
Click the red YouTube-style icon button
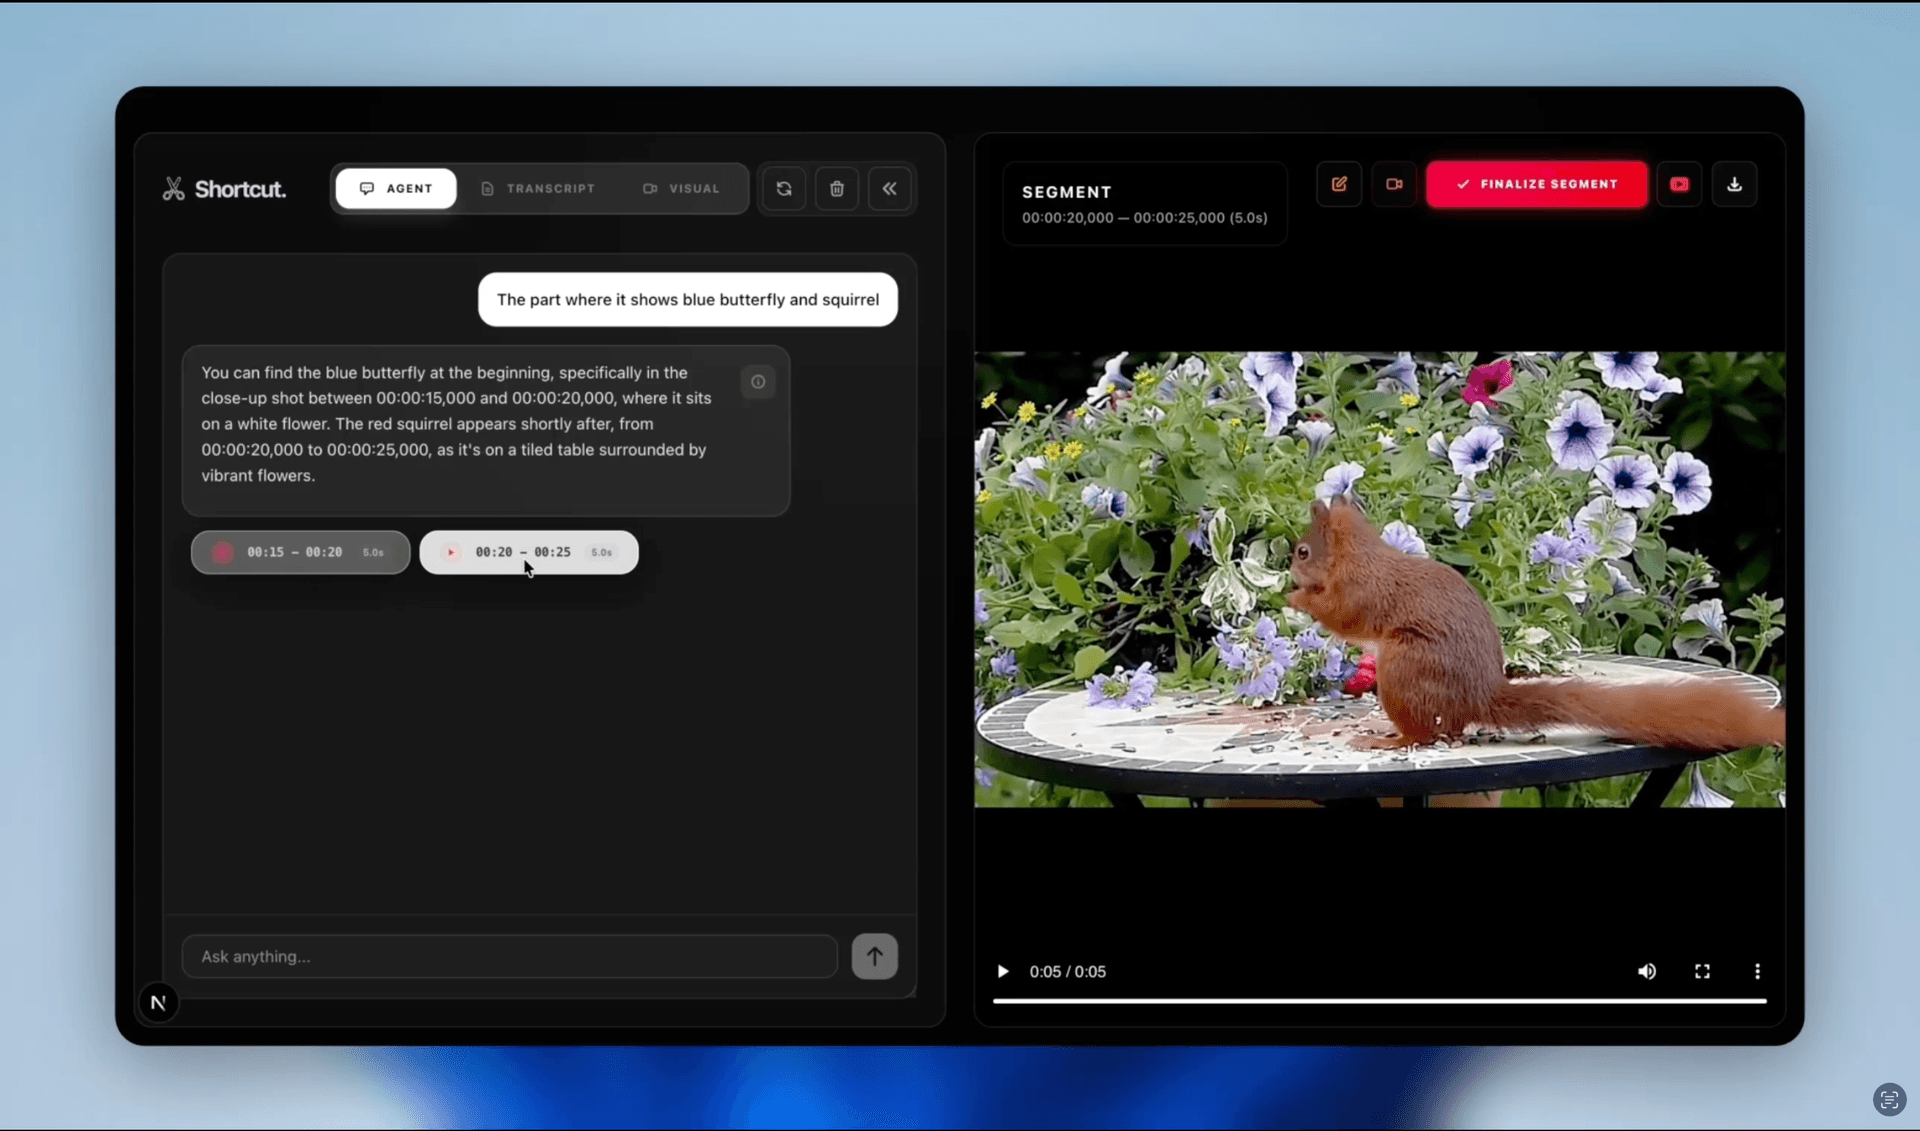click(1679, 184)
